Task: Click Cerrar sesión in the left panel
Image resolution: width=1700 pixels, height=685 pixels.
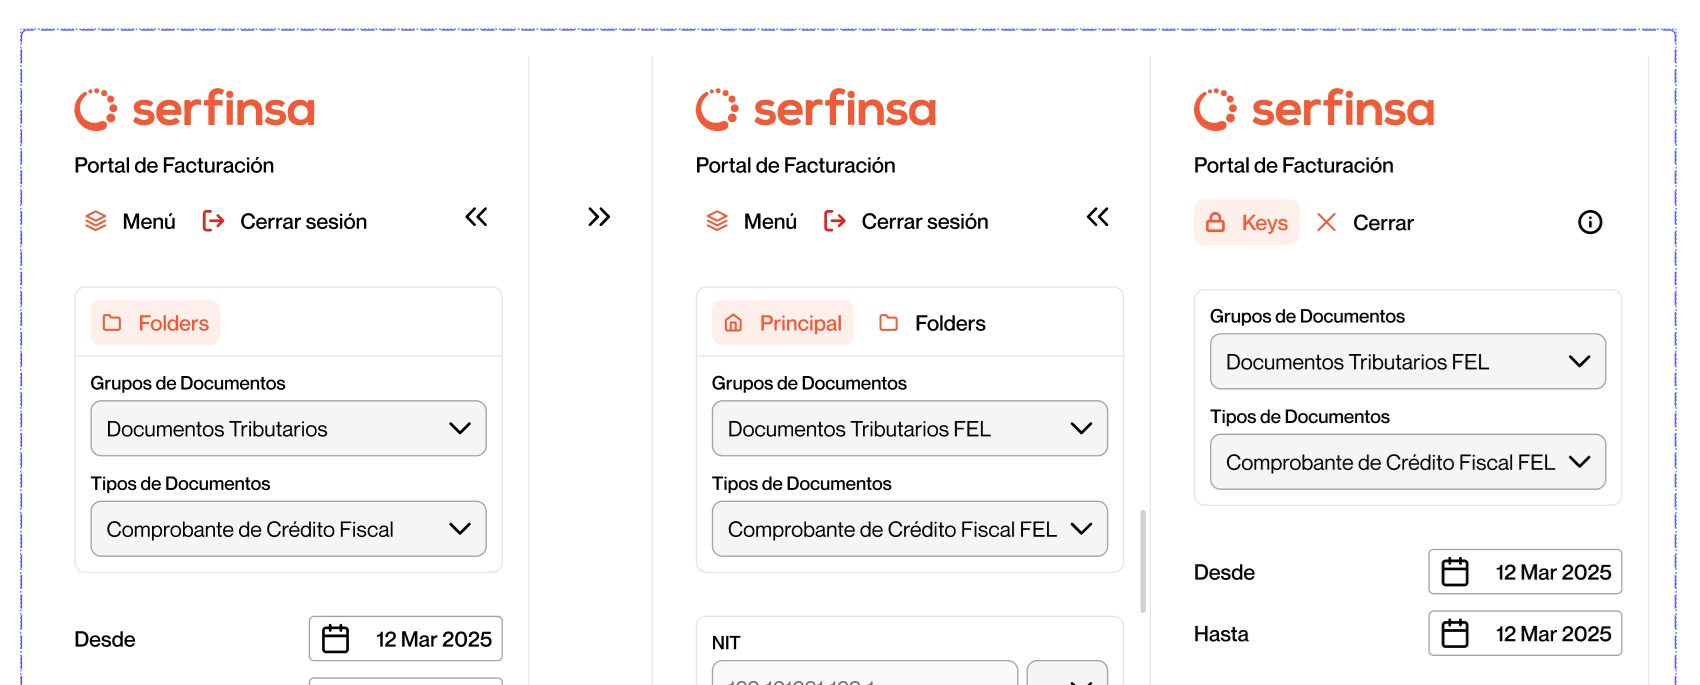Action: (285, 221)
